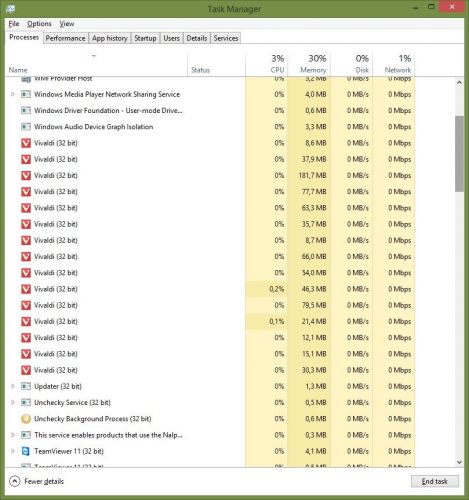Image resolution: width=469 pixels, height=500 pixels.
Task: Expand the Nalp service process group
Action: (13, 435)
